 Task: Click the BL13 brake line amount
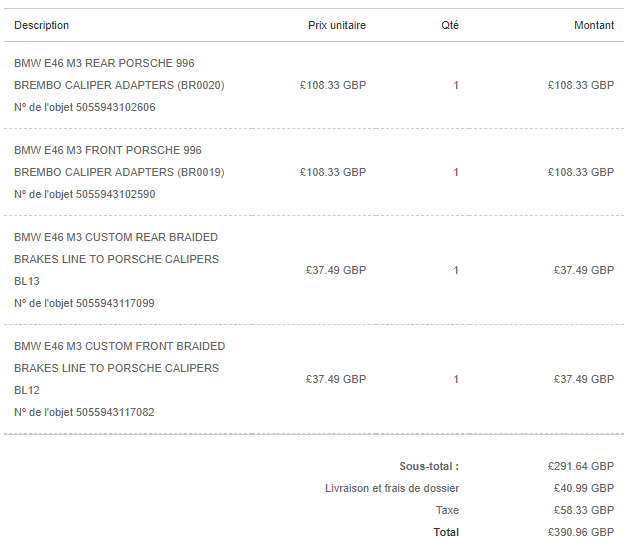coord(584,270)
